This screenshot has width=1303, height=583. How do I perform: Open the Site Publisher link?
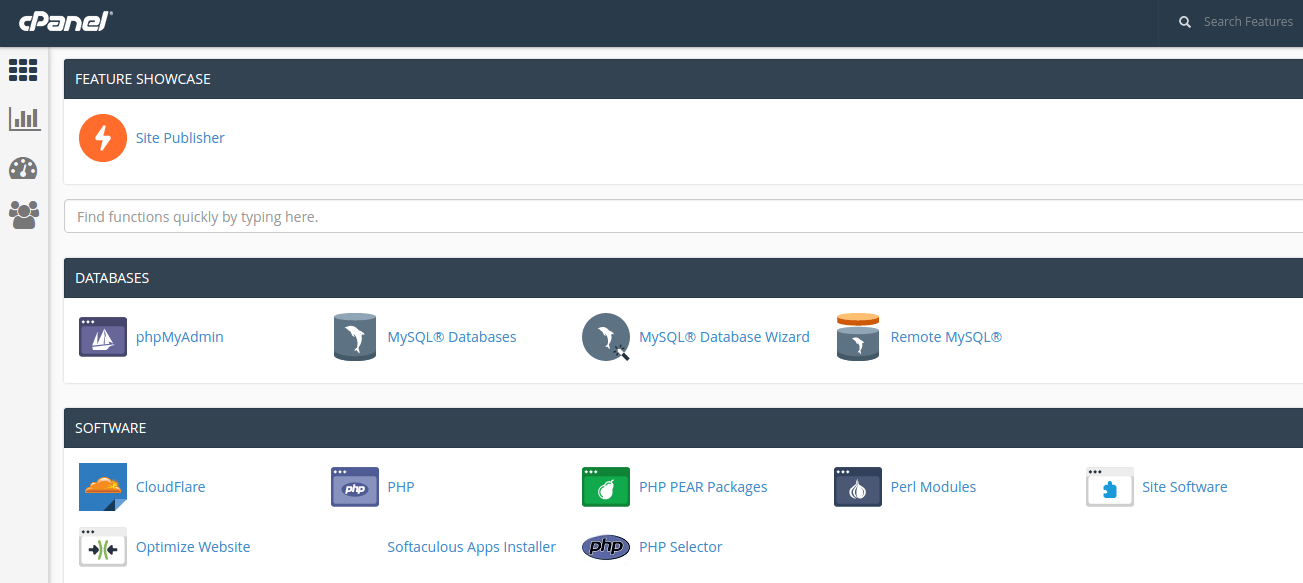point(180,138)
